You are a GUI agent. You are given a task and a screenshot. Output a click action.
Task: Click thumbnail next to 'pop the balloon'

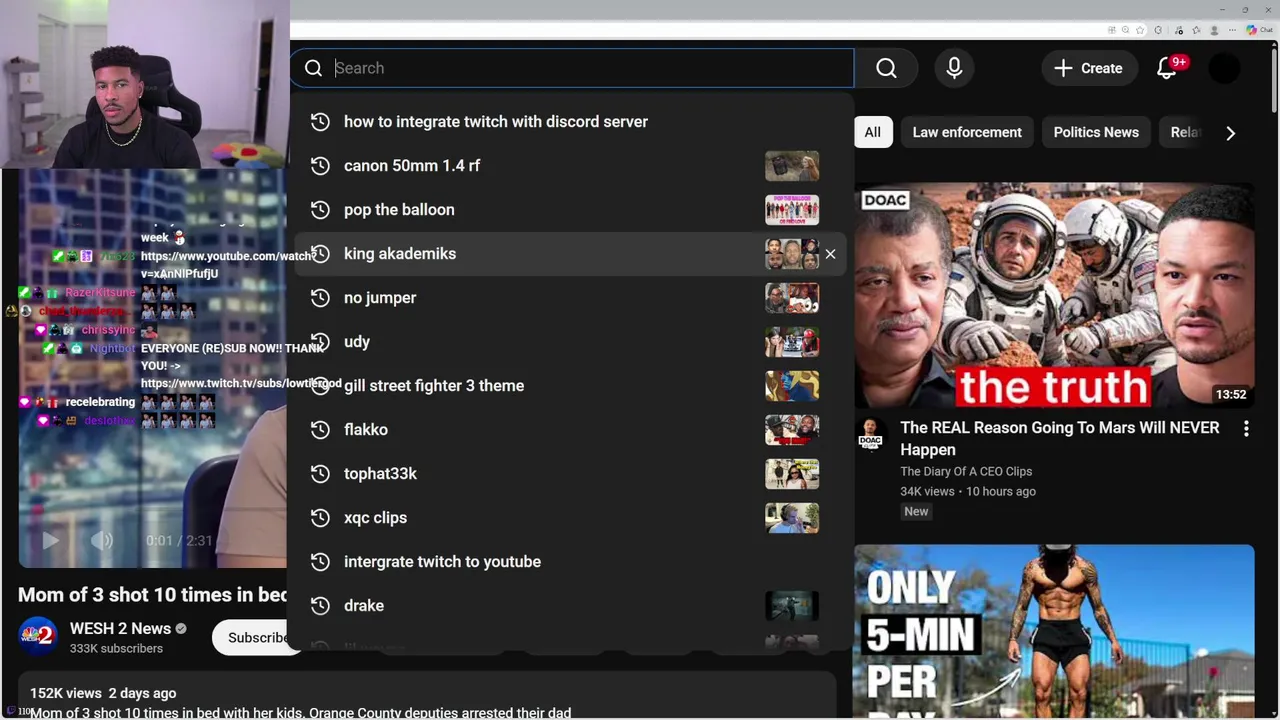coord(792,210)
